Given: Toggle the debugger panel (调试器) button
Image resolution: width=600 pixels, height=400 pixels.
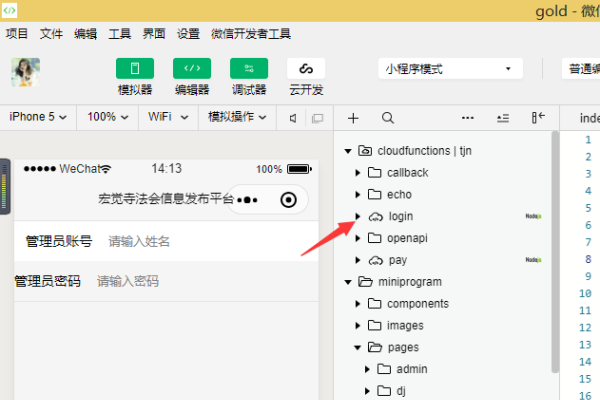Looking at the screenshot, I should click(x=249, y=69).
